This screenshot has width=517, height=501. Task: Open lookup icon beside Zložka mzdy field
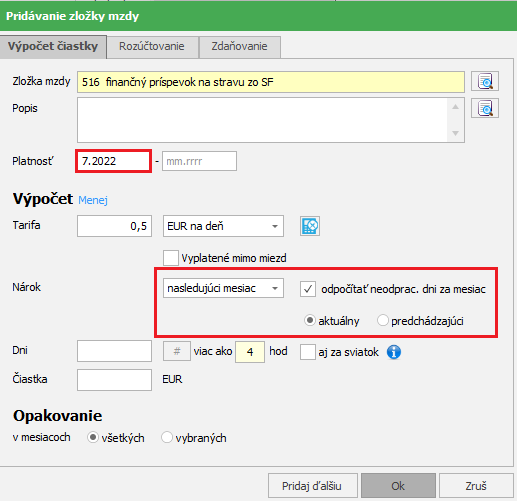(485, 81)
